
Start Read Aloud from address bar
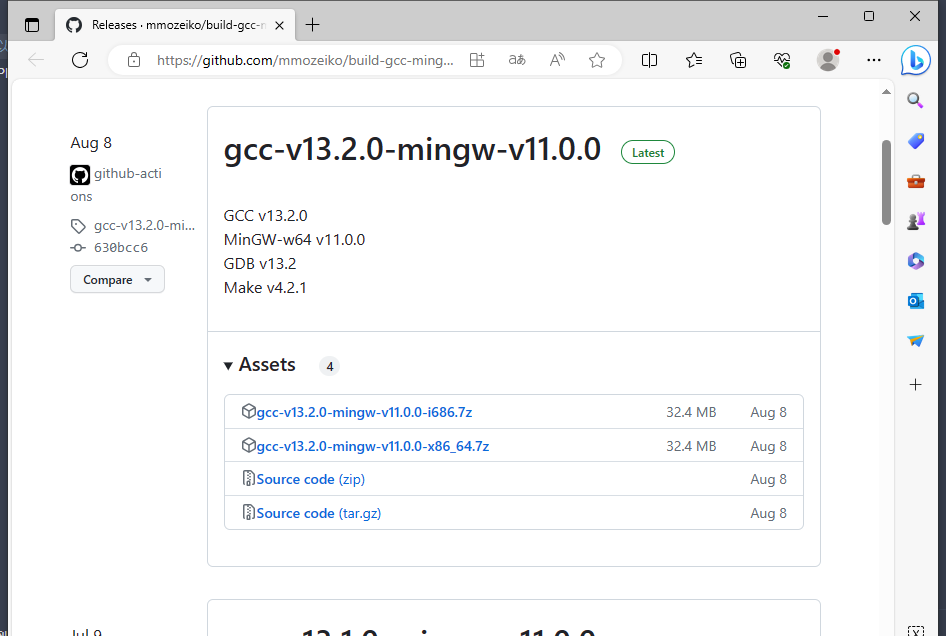coord(557,60)
